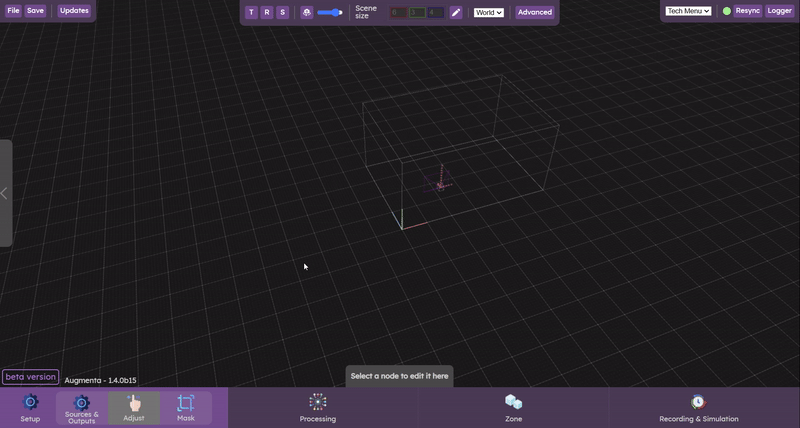This screenshot has width=800, height=428.
Task: Click the blue scene size Z field
Action: pyautogui.click(x=436, y=12)
